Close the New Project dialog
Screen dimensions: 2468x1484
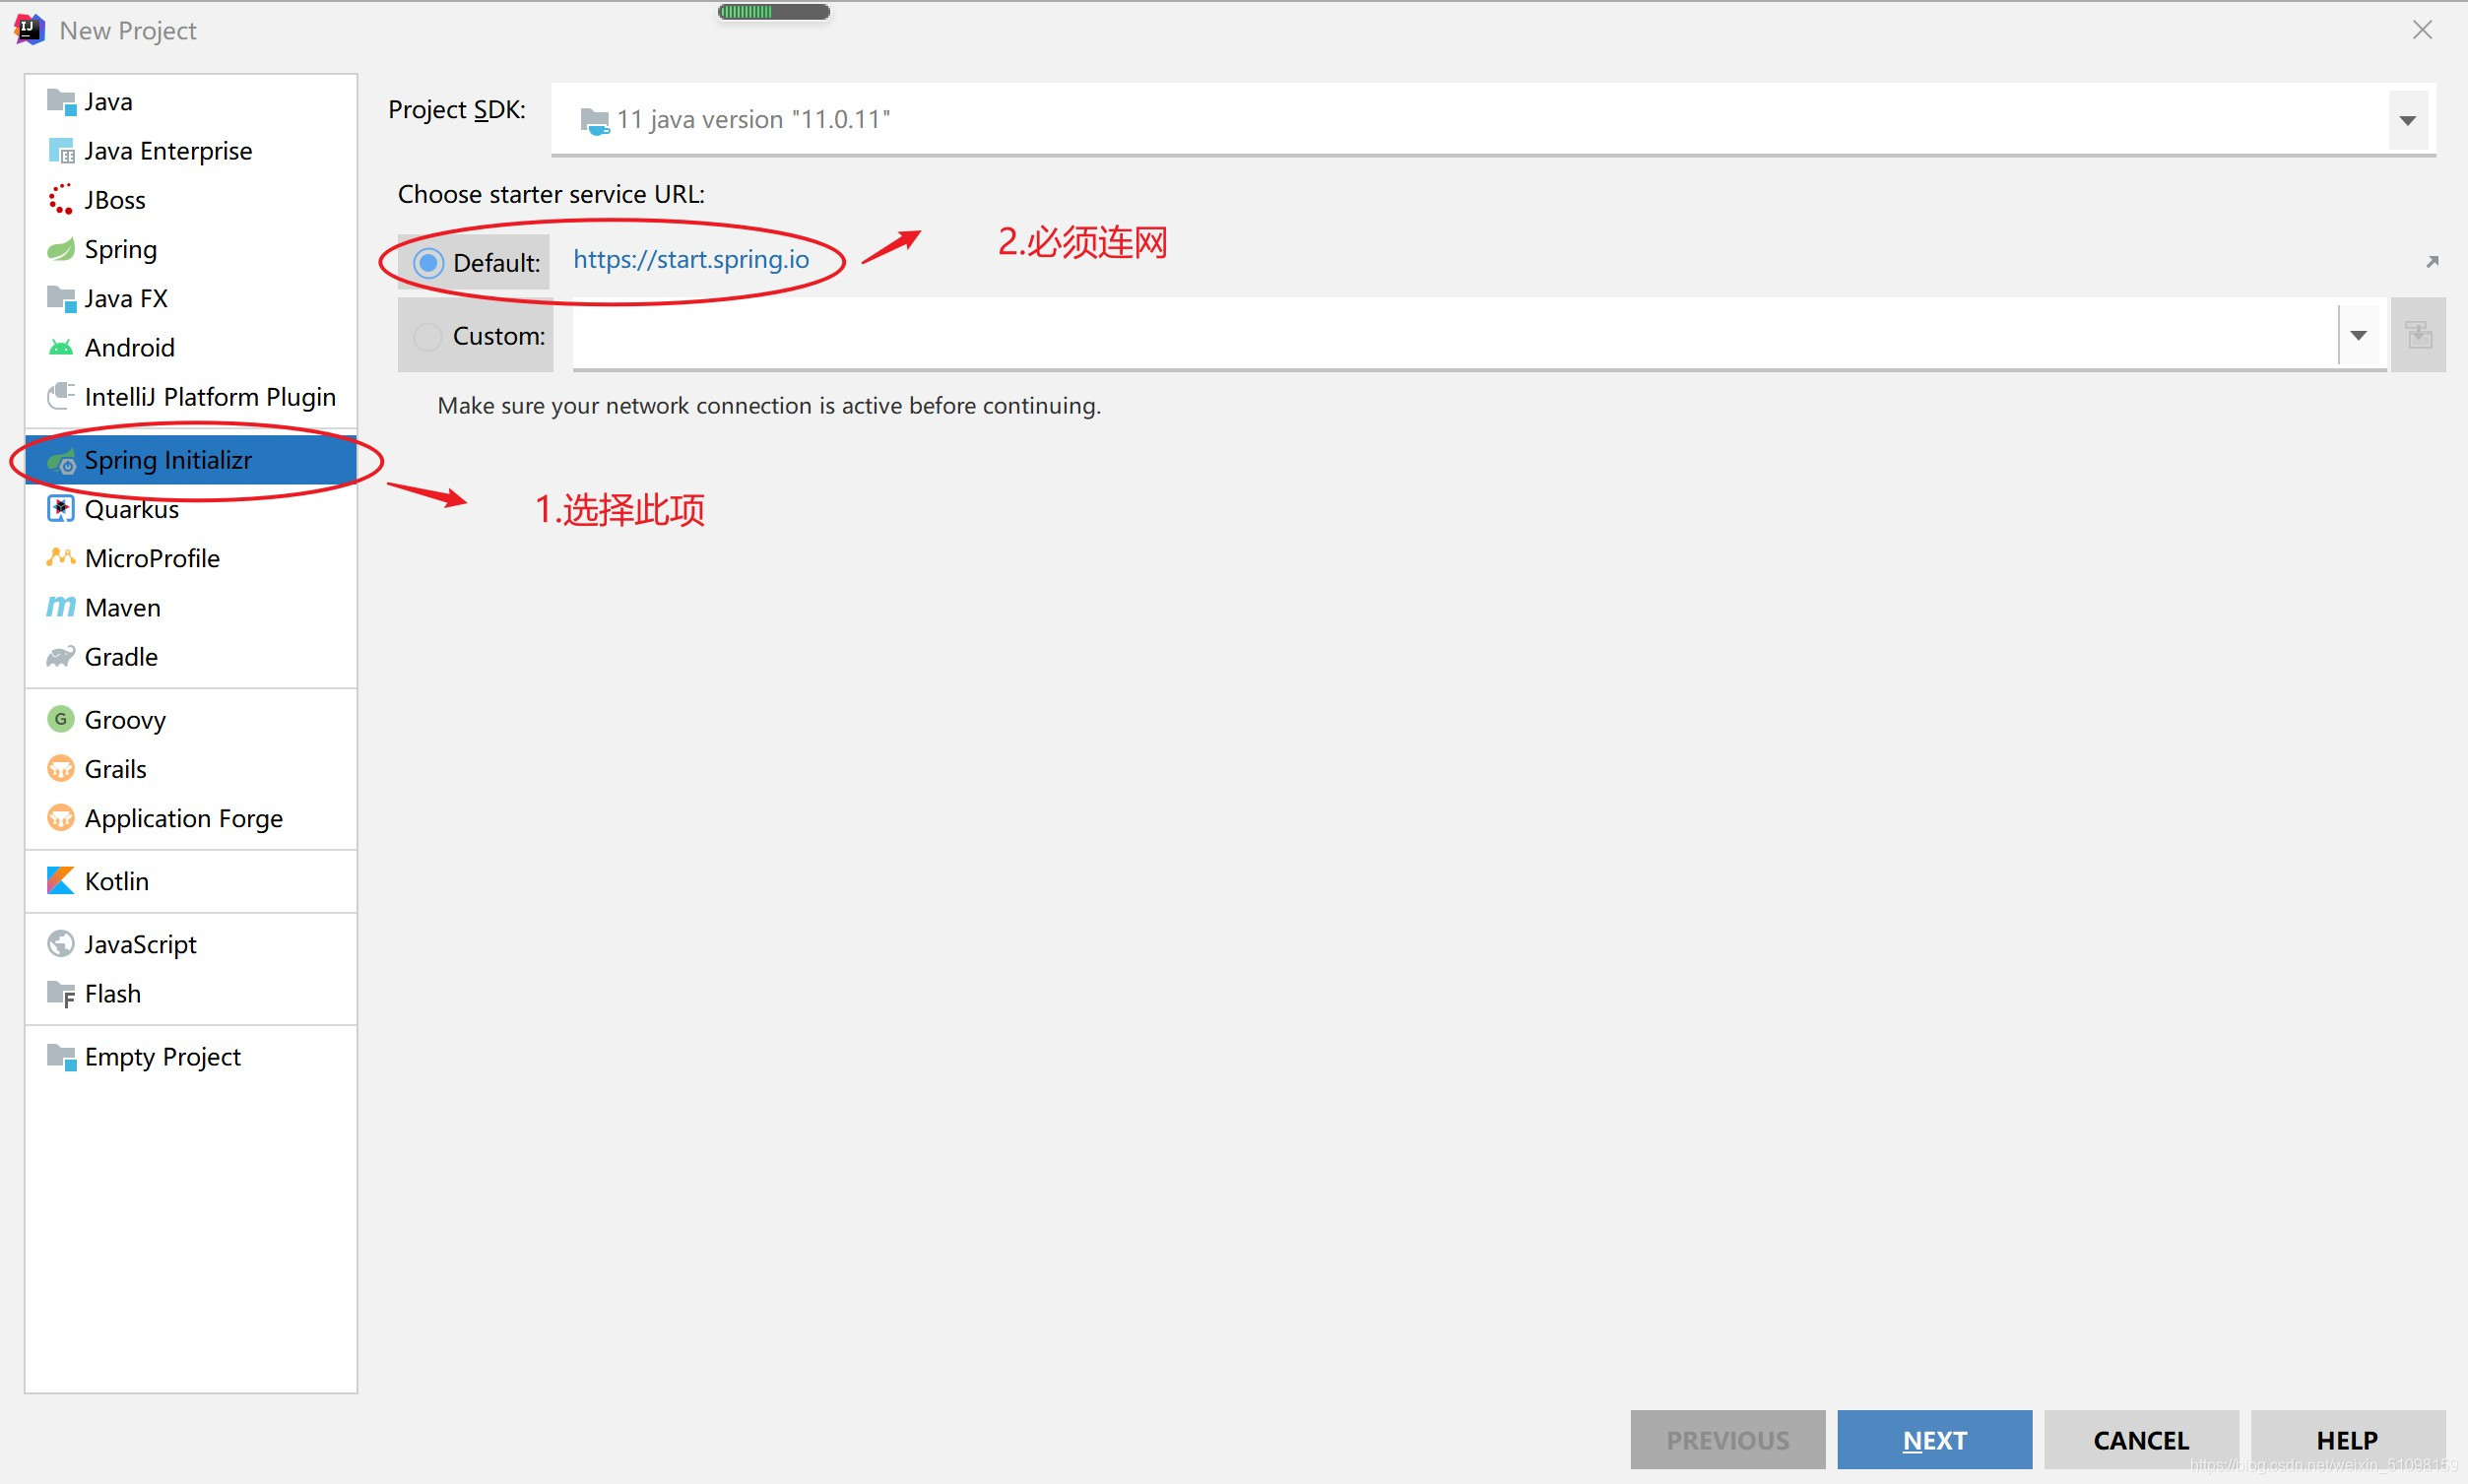(x=2422, y=30)
